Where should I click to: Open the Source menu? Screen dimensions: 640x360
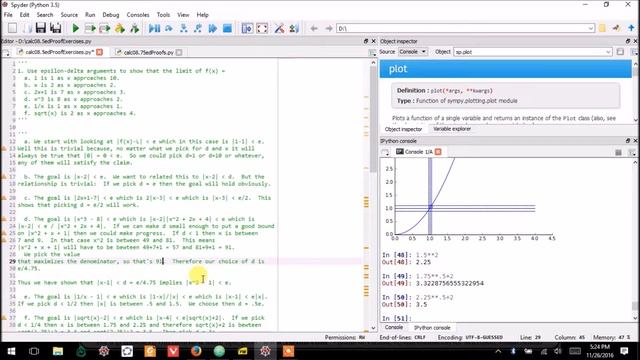(x=69, y=15)
